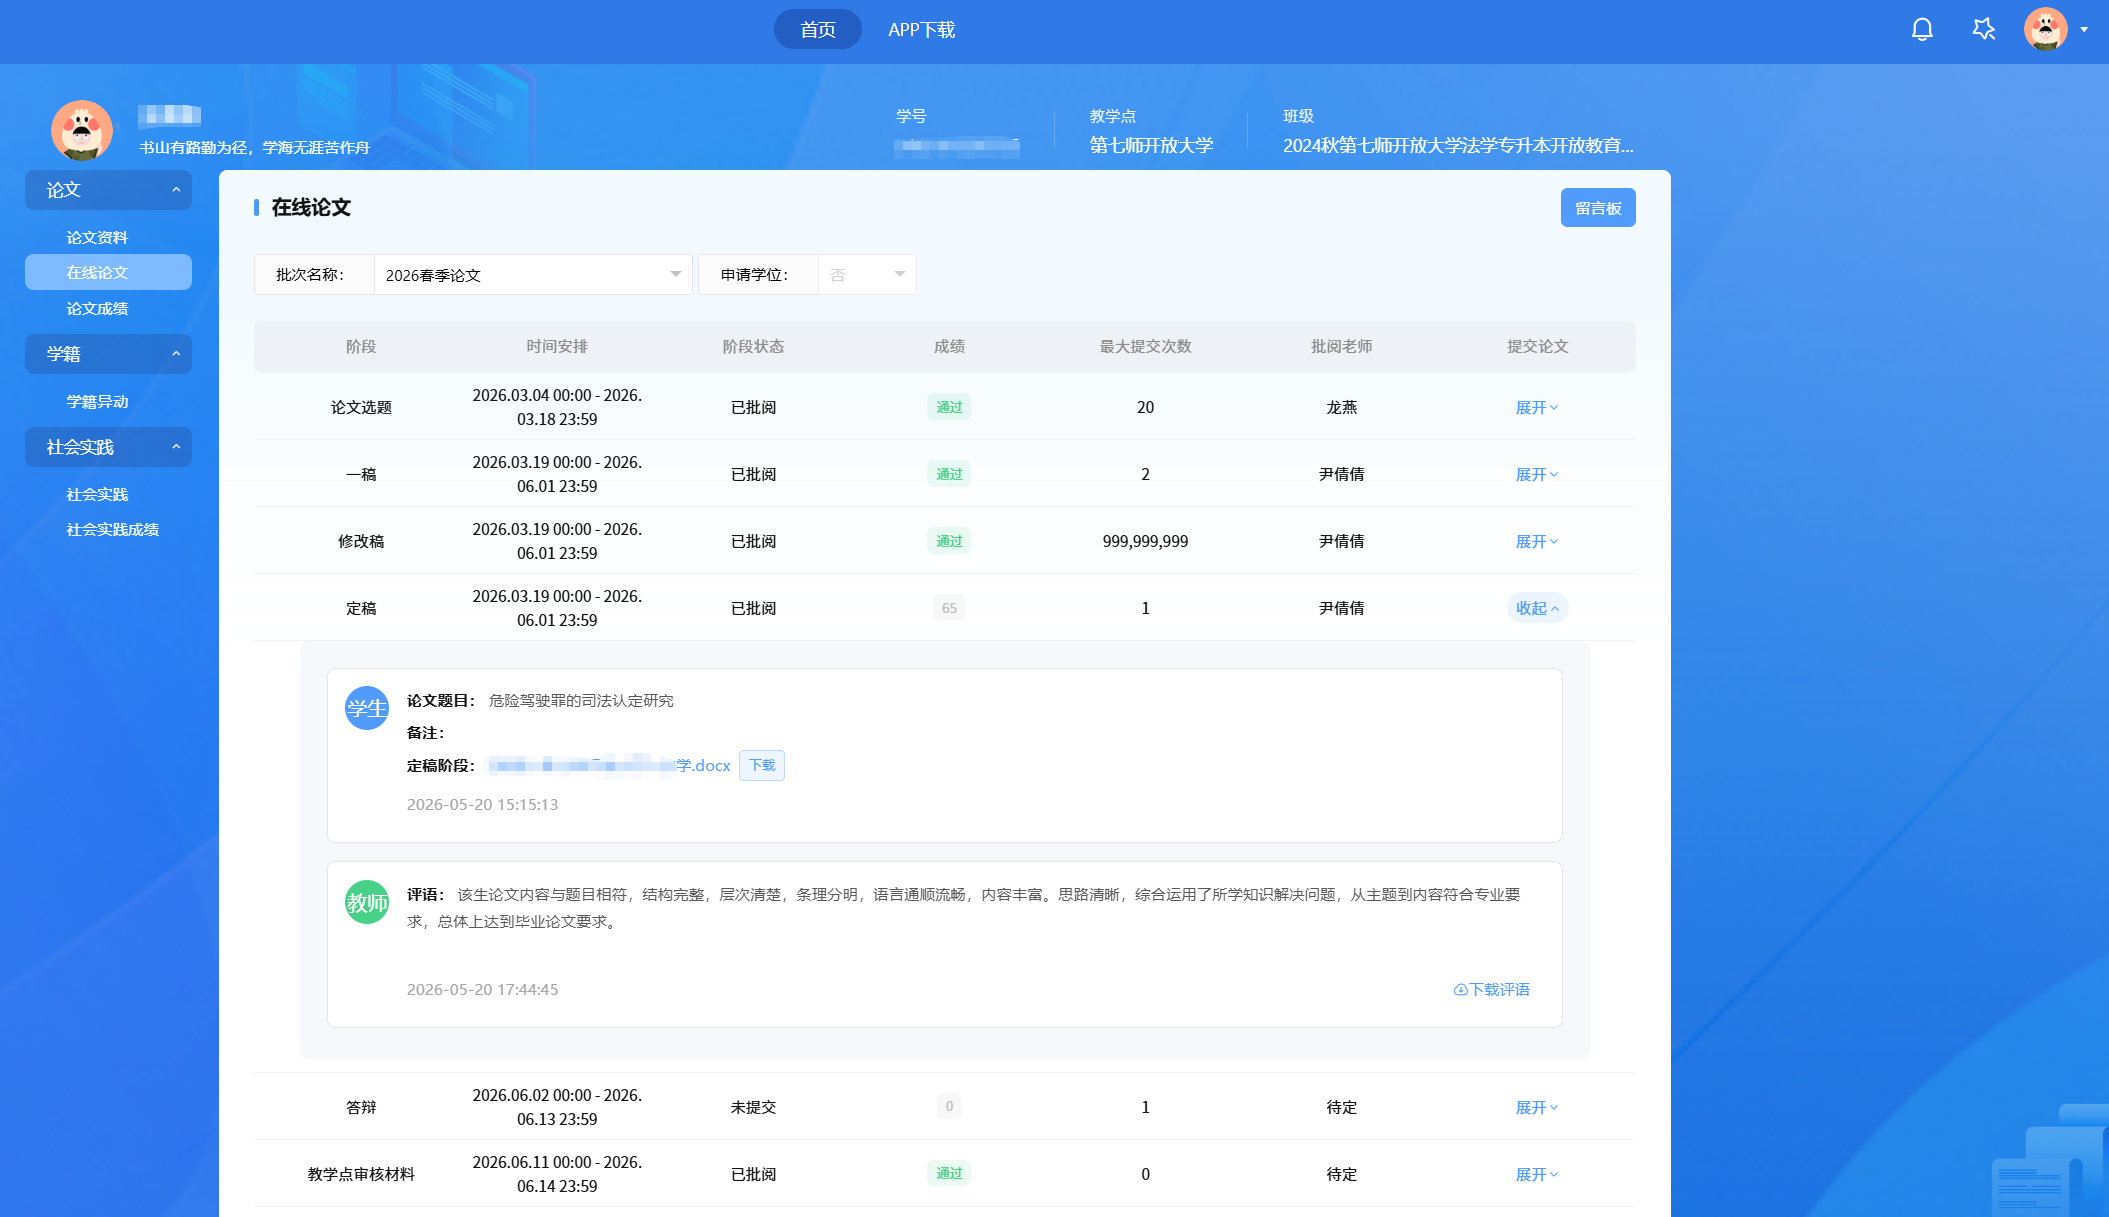Image resolution: width=2109 pixels, height=1217 pixels.
Task: Click the 第七师开放大学 teaching point text
Action: coord(1151,145)
